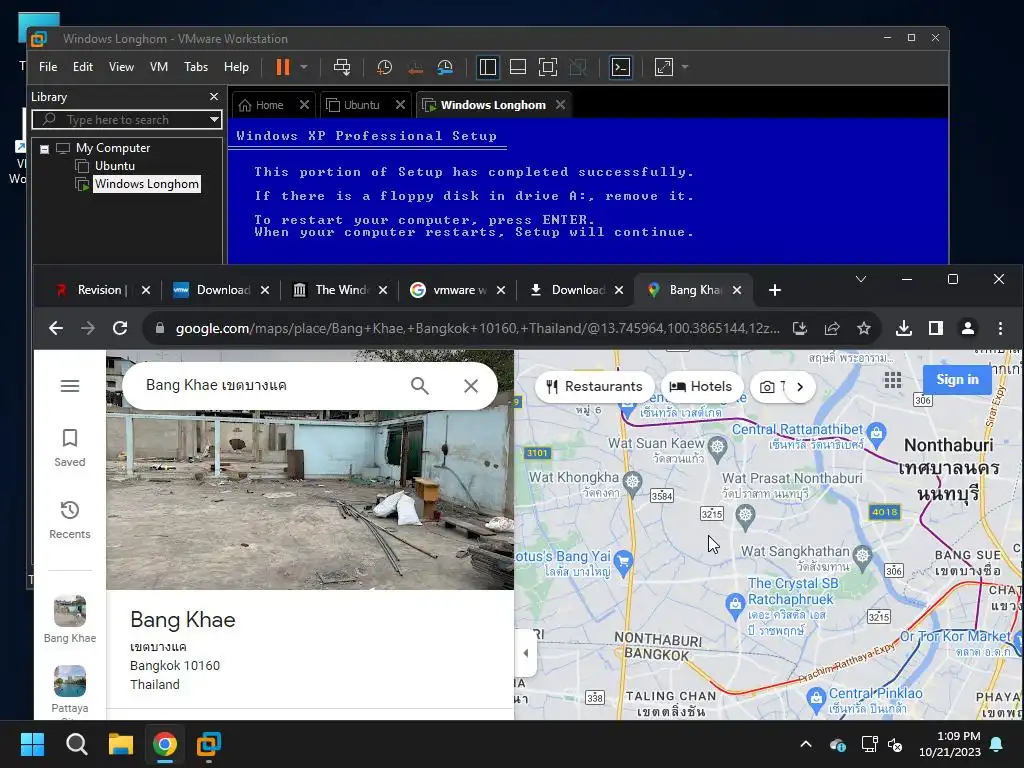
Task: Open the VMware snapshot manager
Action: (445, 67)
